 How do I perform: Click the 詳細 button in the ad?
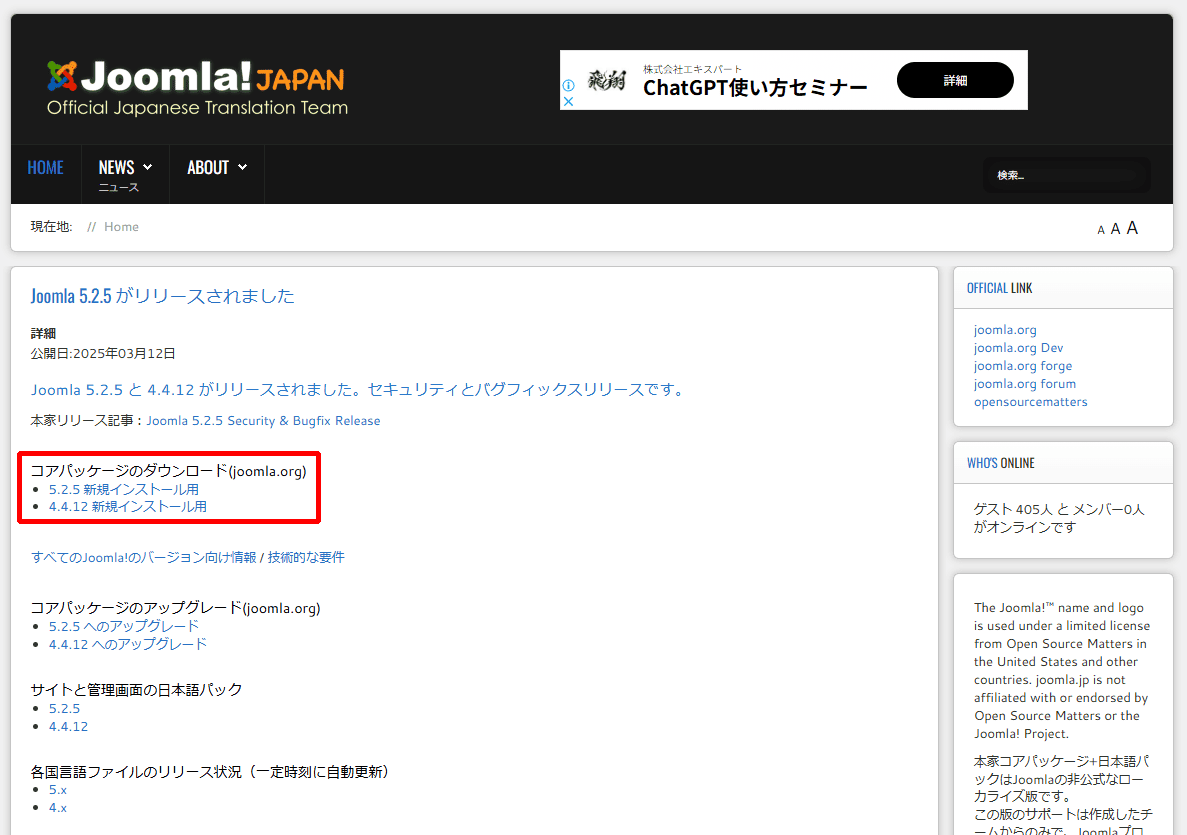pos(955,80)
